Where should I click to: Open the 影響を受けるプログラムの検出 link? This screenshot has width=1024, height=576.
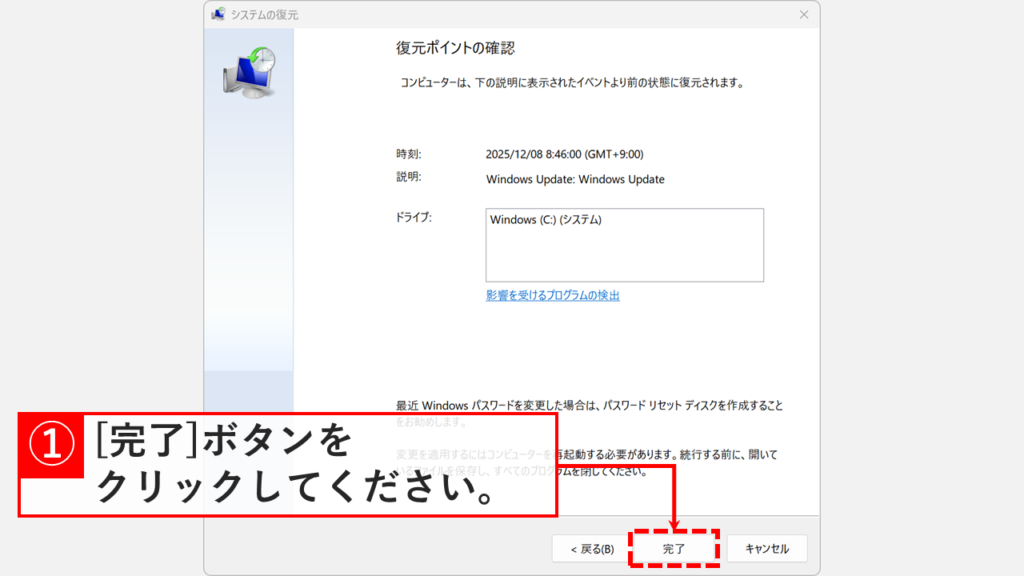[551, 294]
